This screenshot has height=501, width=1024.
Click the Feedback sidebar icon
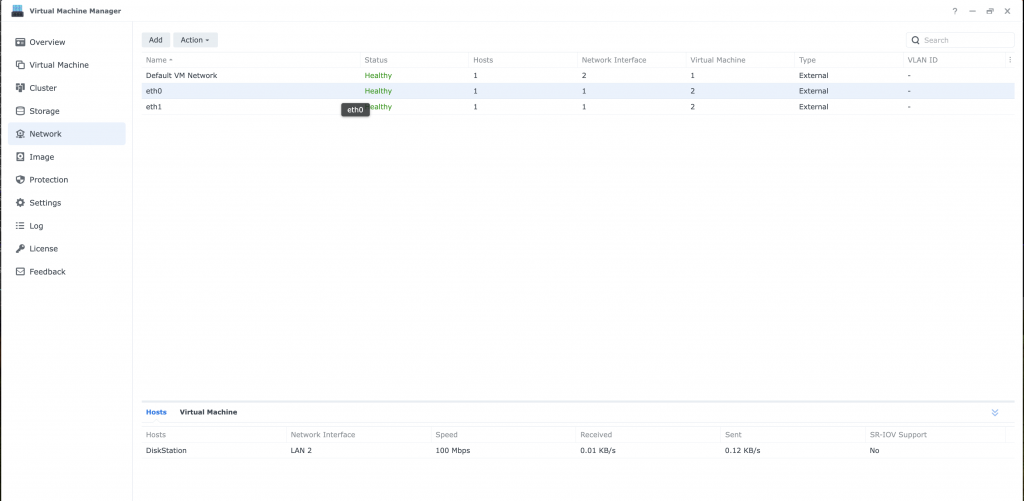tap(20, 272)
